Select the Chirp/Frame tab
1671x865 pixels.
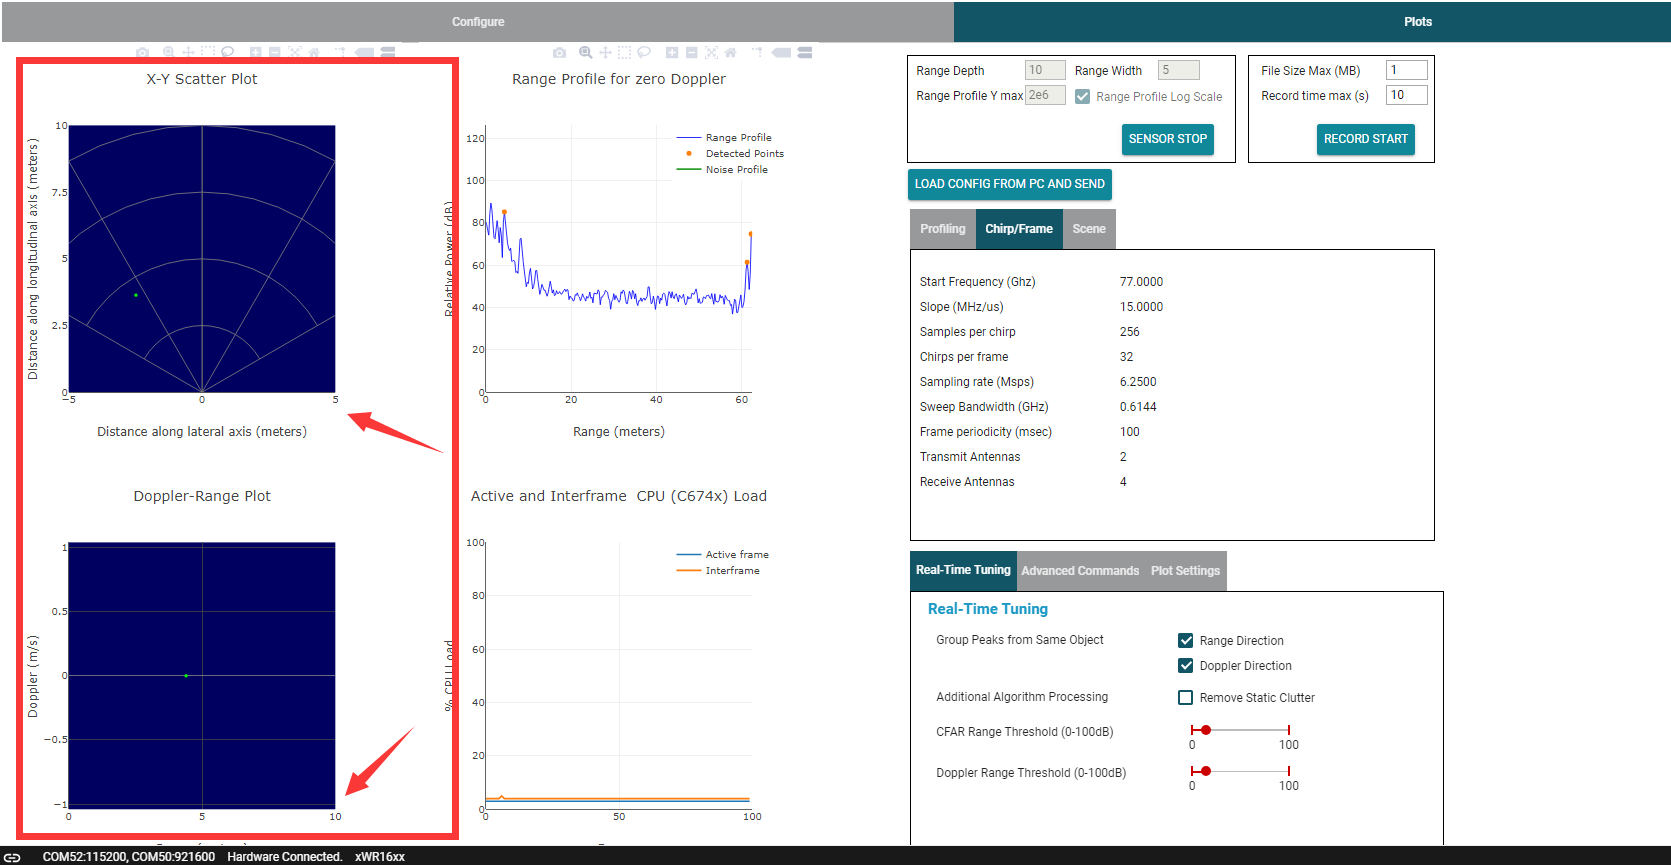click(x=1019, y=229)
